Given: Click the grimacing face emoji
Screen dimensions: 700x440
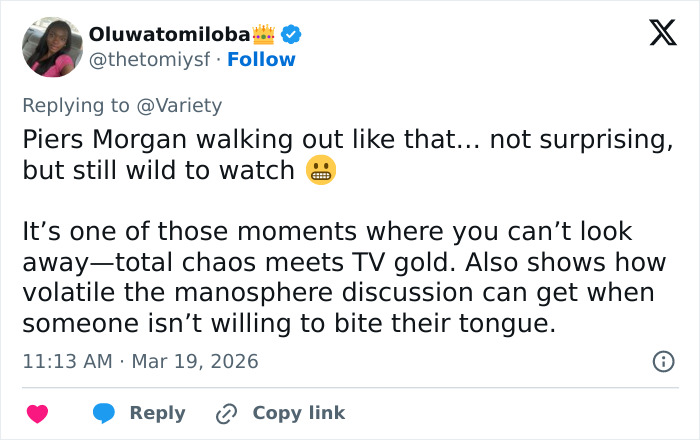Looking at the screenshot, I should 320,171.
